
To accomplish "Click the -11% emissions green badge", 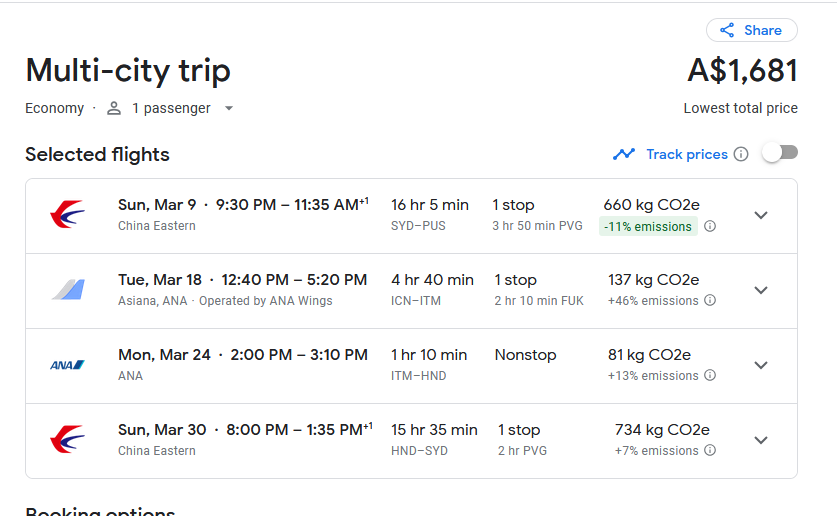I will (648, 227).
